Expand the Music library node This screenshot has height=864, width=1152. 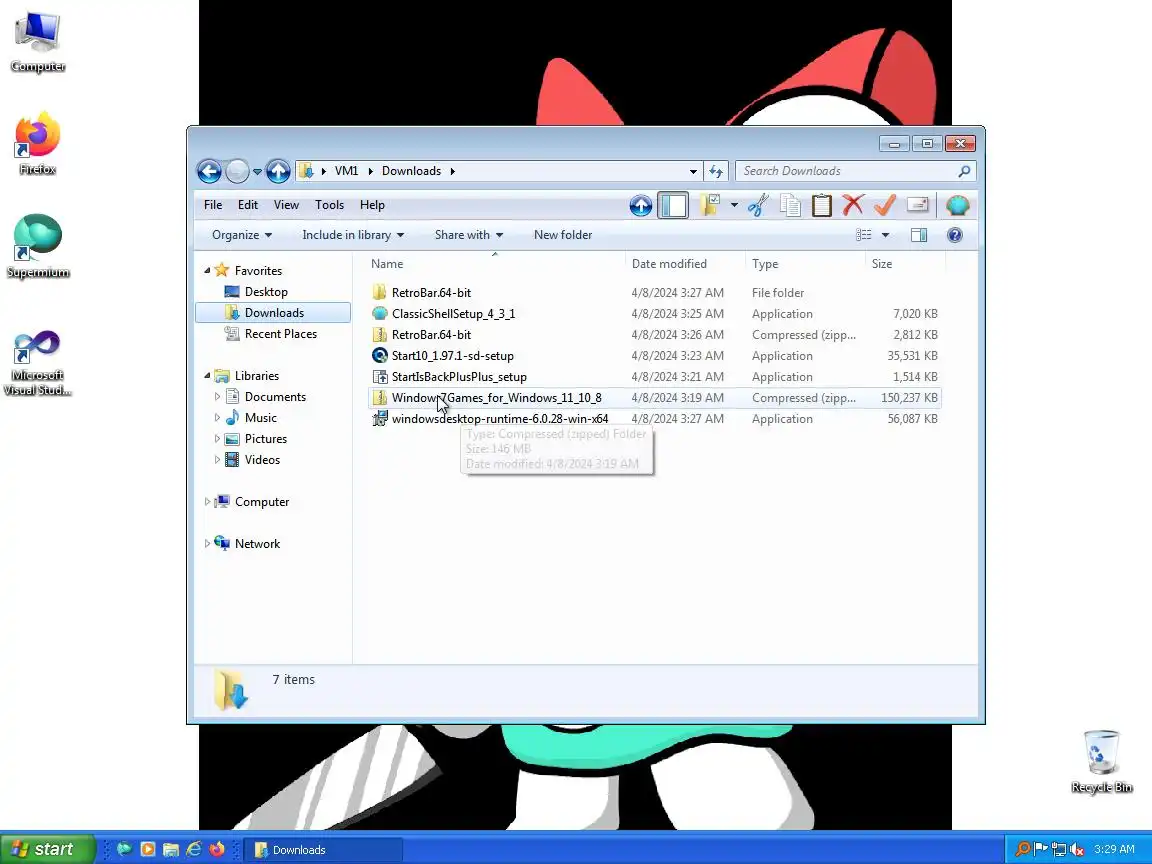point(217,417)
